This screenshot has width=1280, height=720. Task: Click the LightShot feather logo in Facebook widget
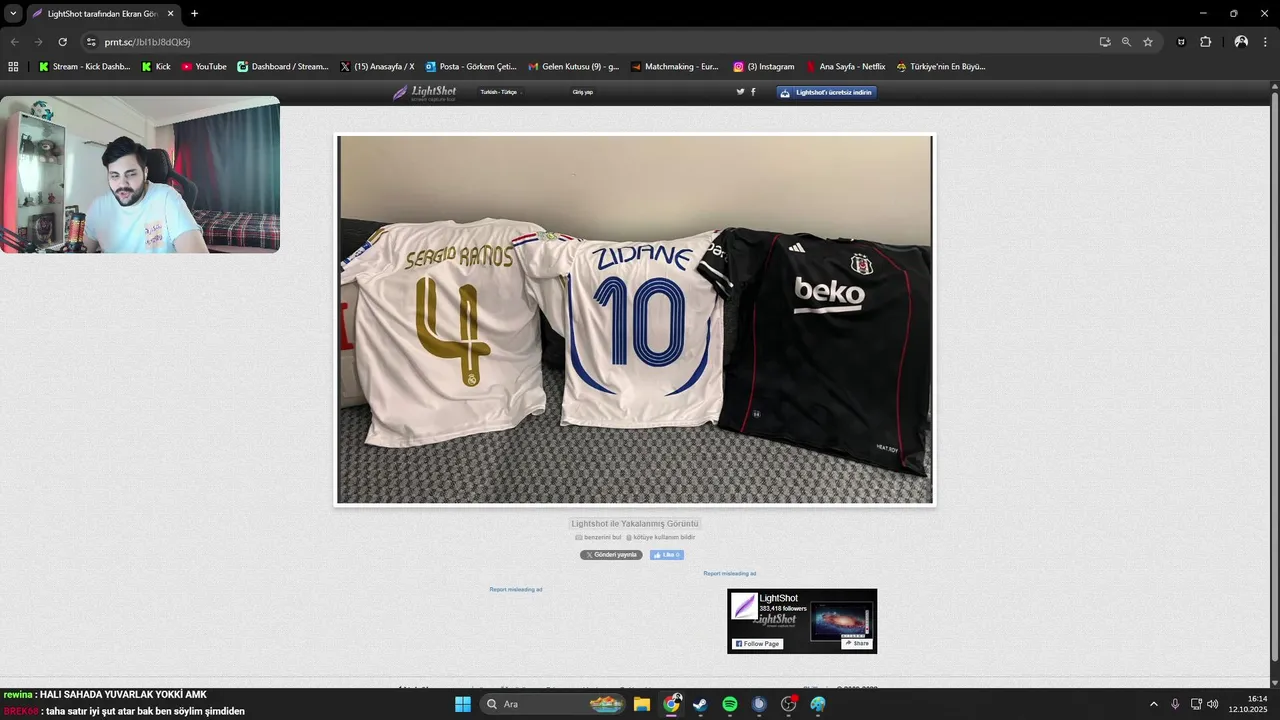tap(744, 606)
